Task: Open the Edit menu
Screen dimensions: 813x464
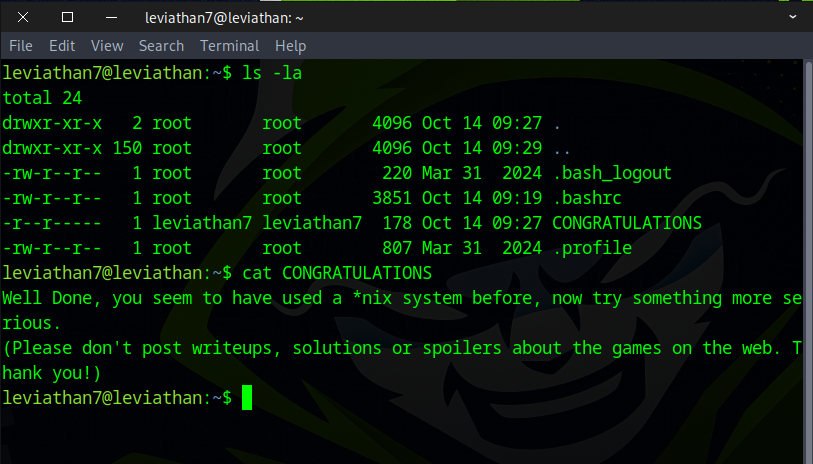Action: tap(62, 46)
